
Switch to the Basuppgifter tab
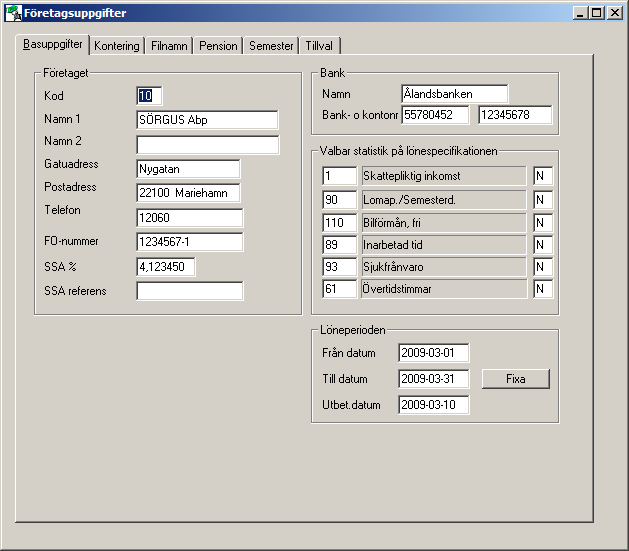click(53, 45)
